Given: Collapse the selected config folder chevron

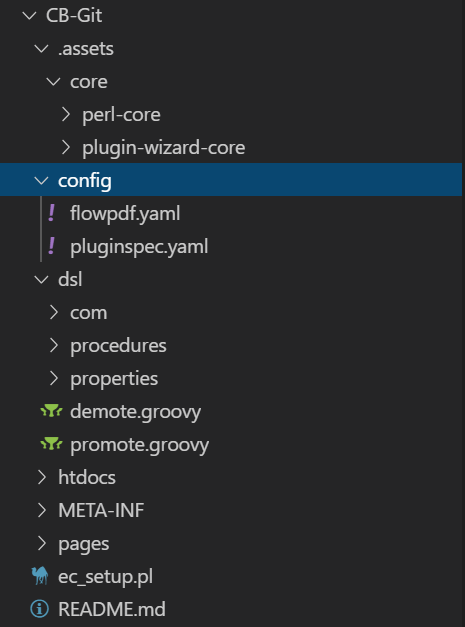Looking at the screenshot, I should click(x=41, y=181).
